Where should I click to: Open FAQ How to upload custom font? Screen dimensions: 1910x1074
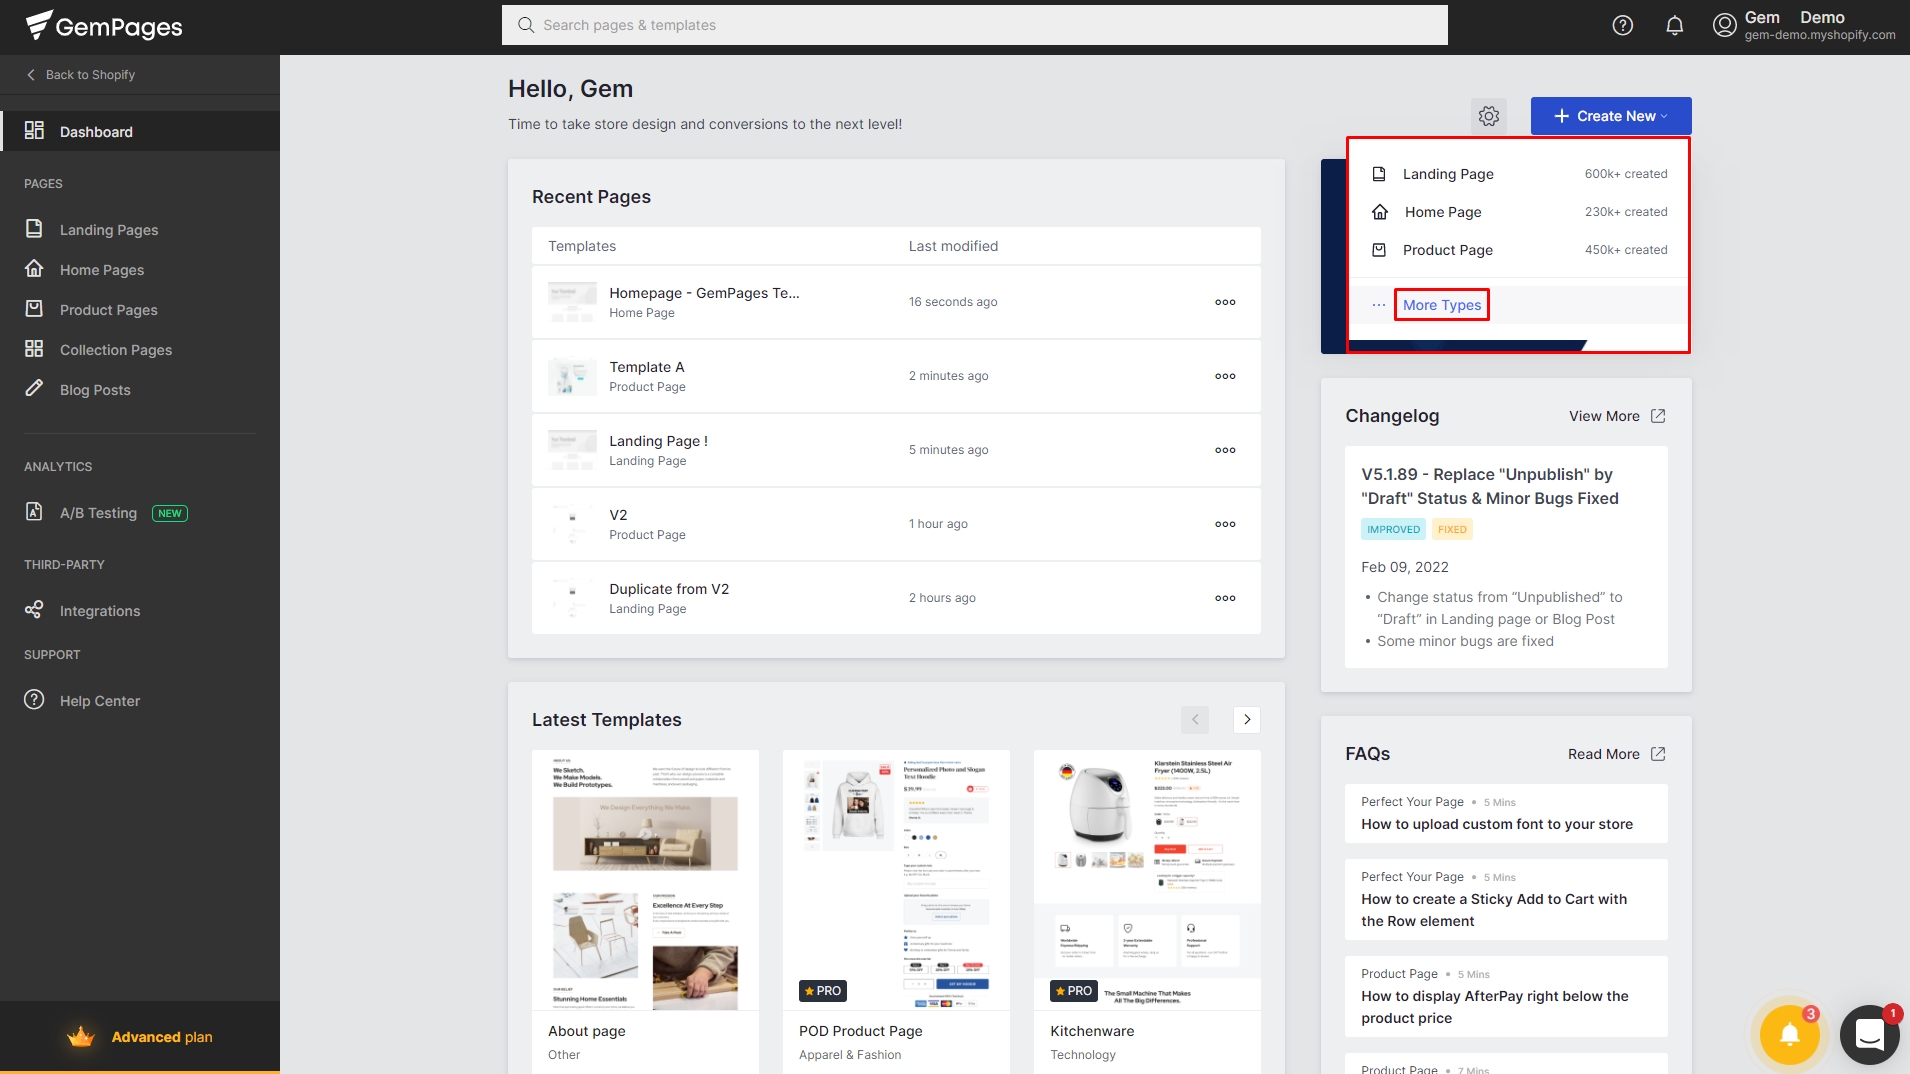(x=1506, y=813)
